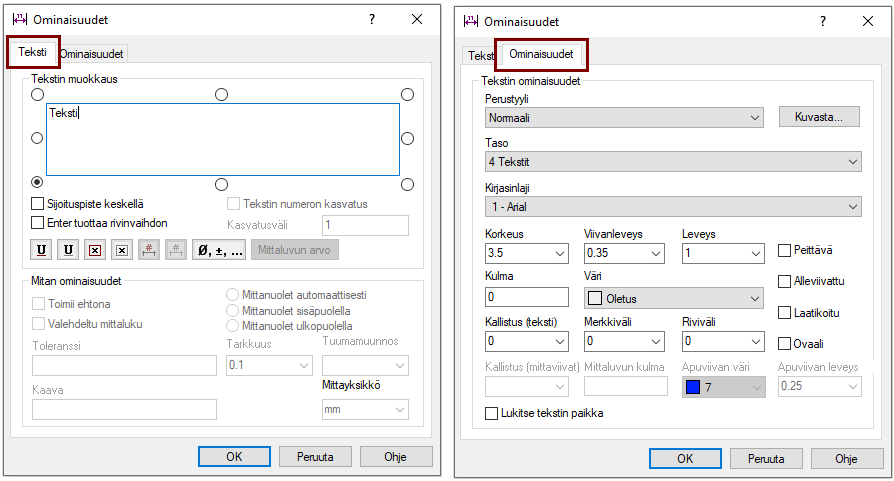Click the red boxed X icon

[95, 250]
